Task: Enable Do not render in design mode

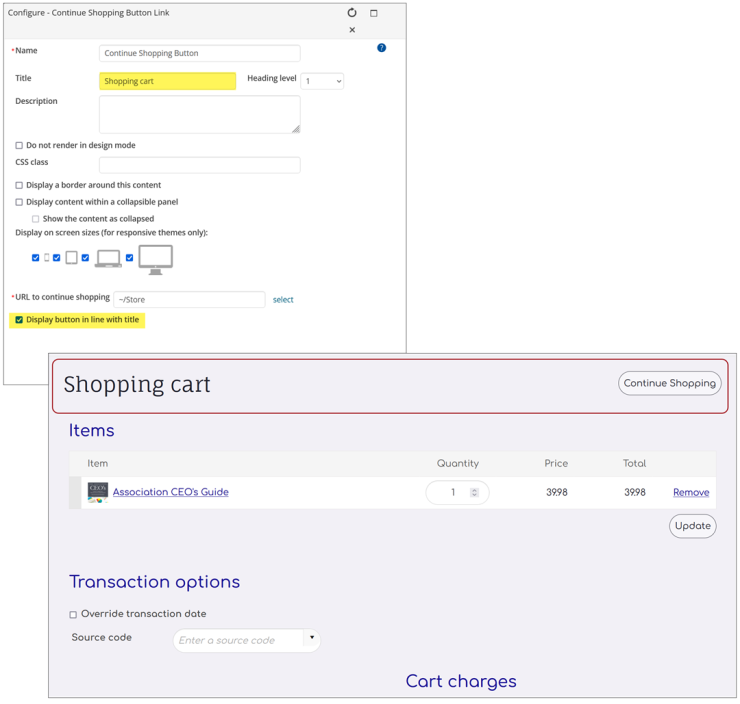Action: [x=19, y=145]
